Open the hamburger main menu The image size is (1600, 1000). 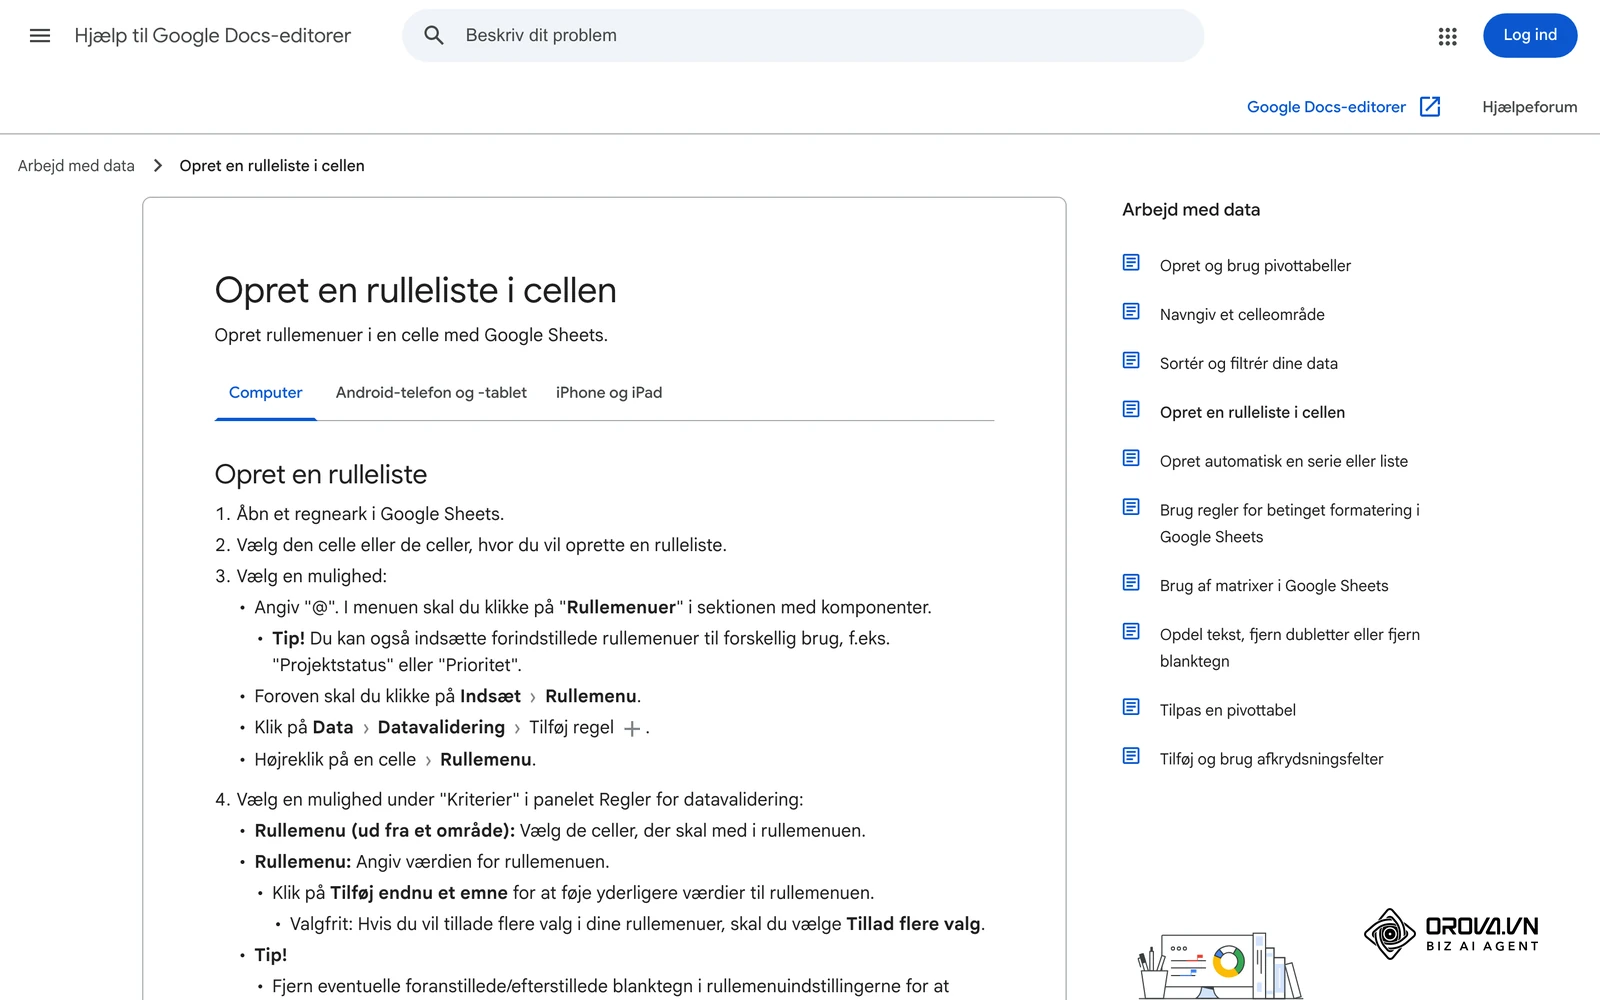[40, 36]
